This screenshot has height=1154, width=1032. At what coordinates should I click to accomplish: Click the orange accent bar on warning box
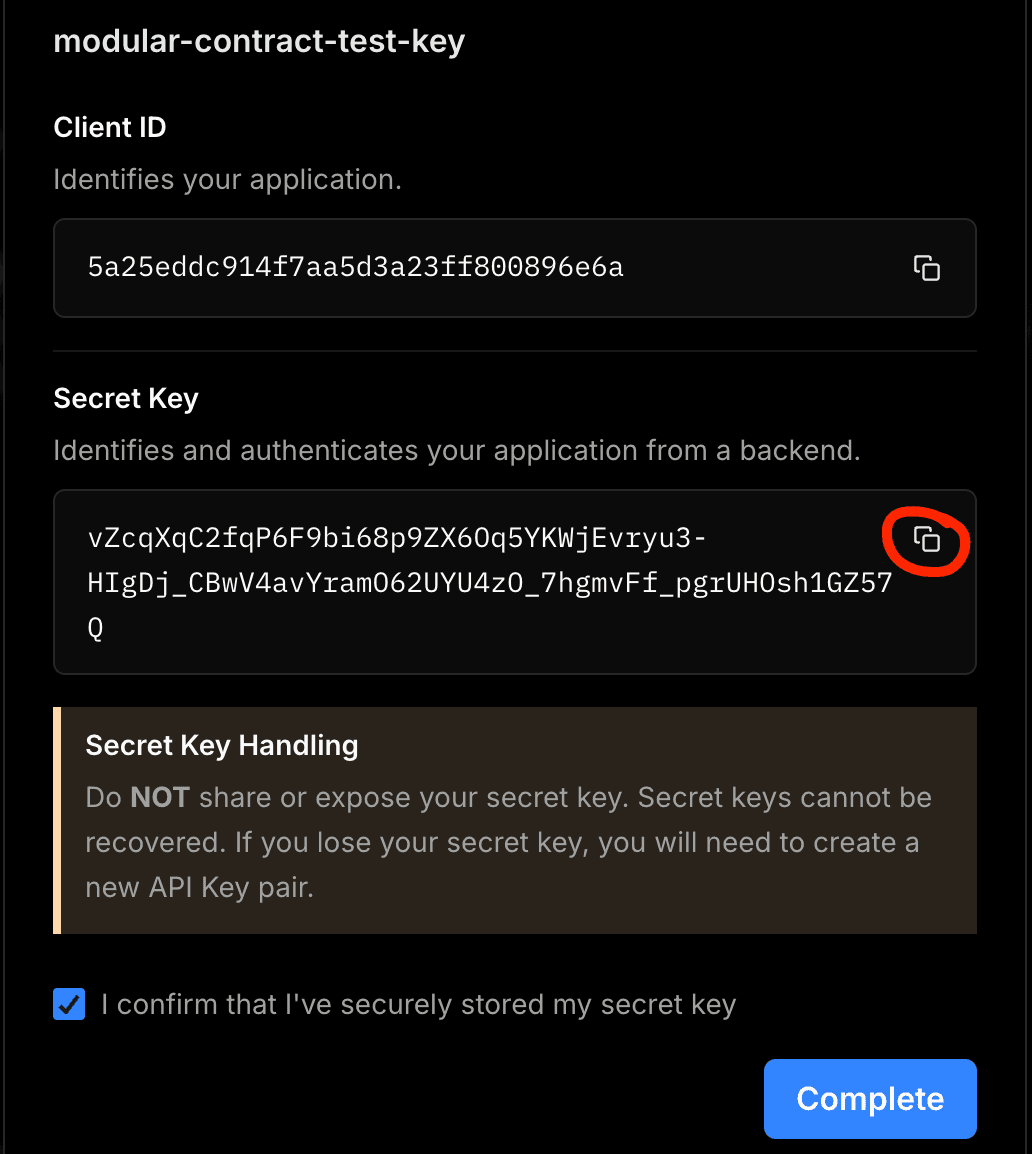pyautogui.click(x=58, y=820)
